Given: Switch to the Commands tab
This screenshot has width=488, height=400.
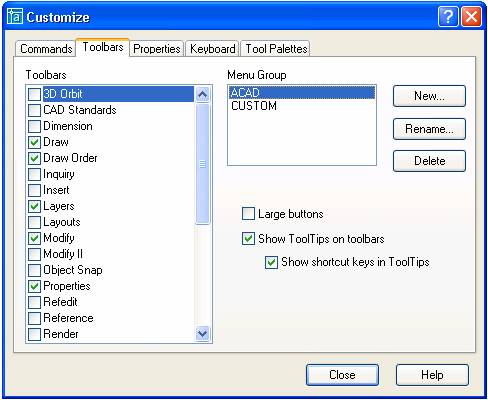Looking at the screenshot, I should click(46, 49).
